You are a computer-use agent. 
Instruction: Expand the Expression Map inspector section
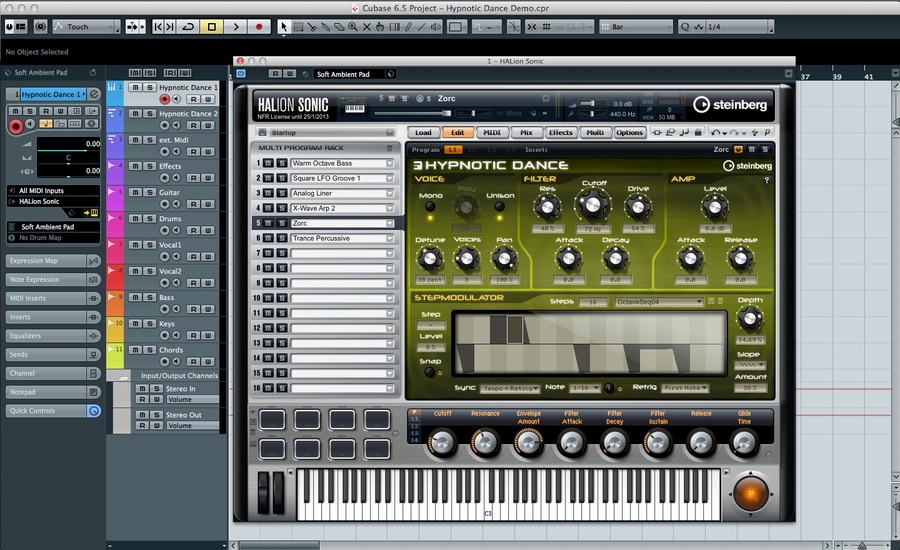tap(53, 261)
